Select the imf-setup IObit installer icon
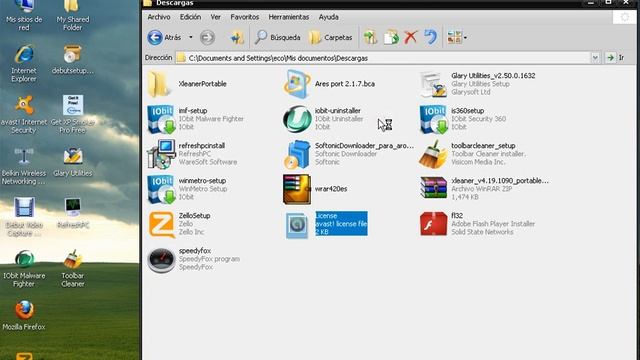Viewport: 640px width, 360px height. 161,119
